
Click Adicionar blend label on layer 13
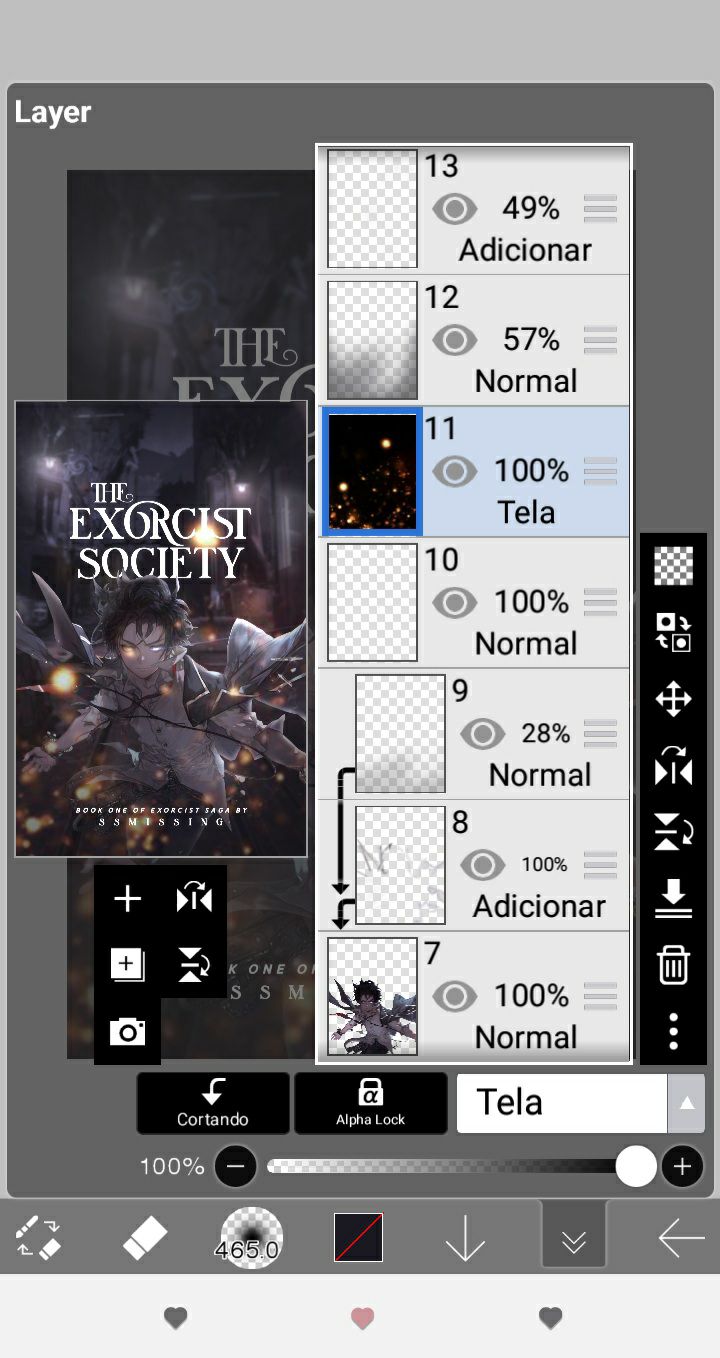tap(525, 250)
